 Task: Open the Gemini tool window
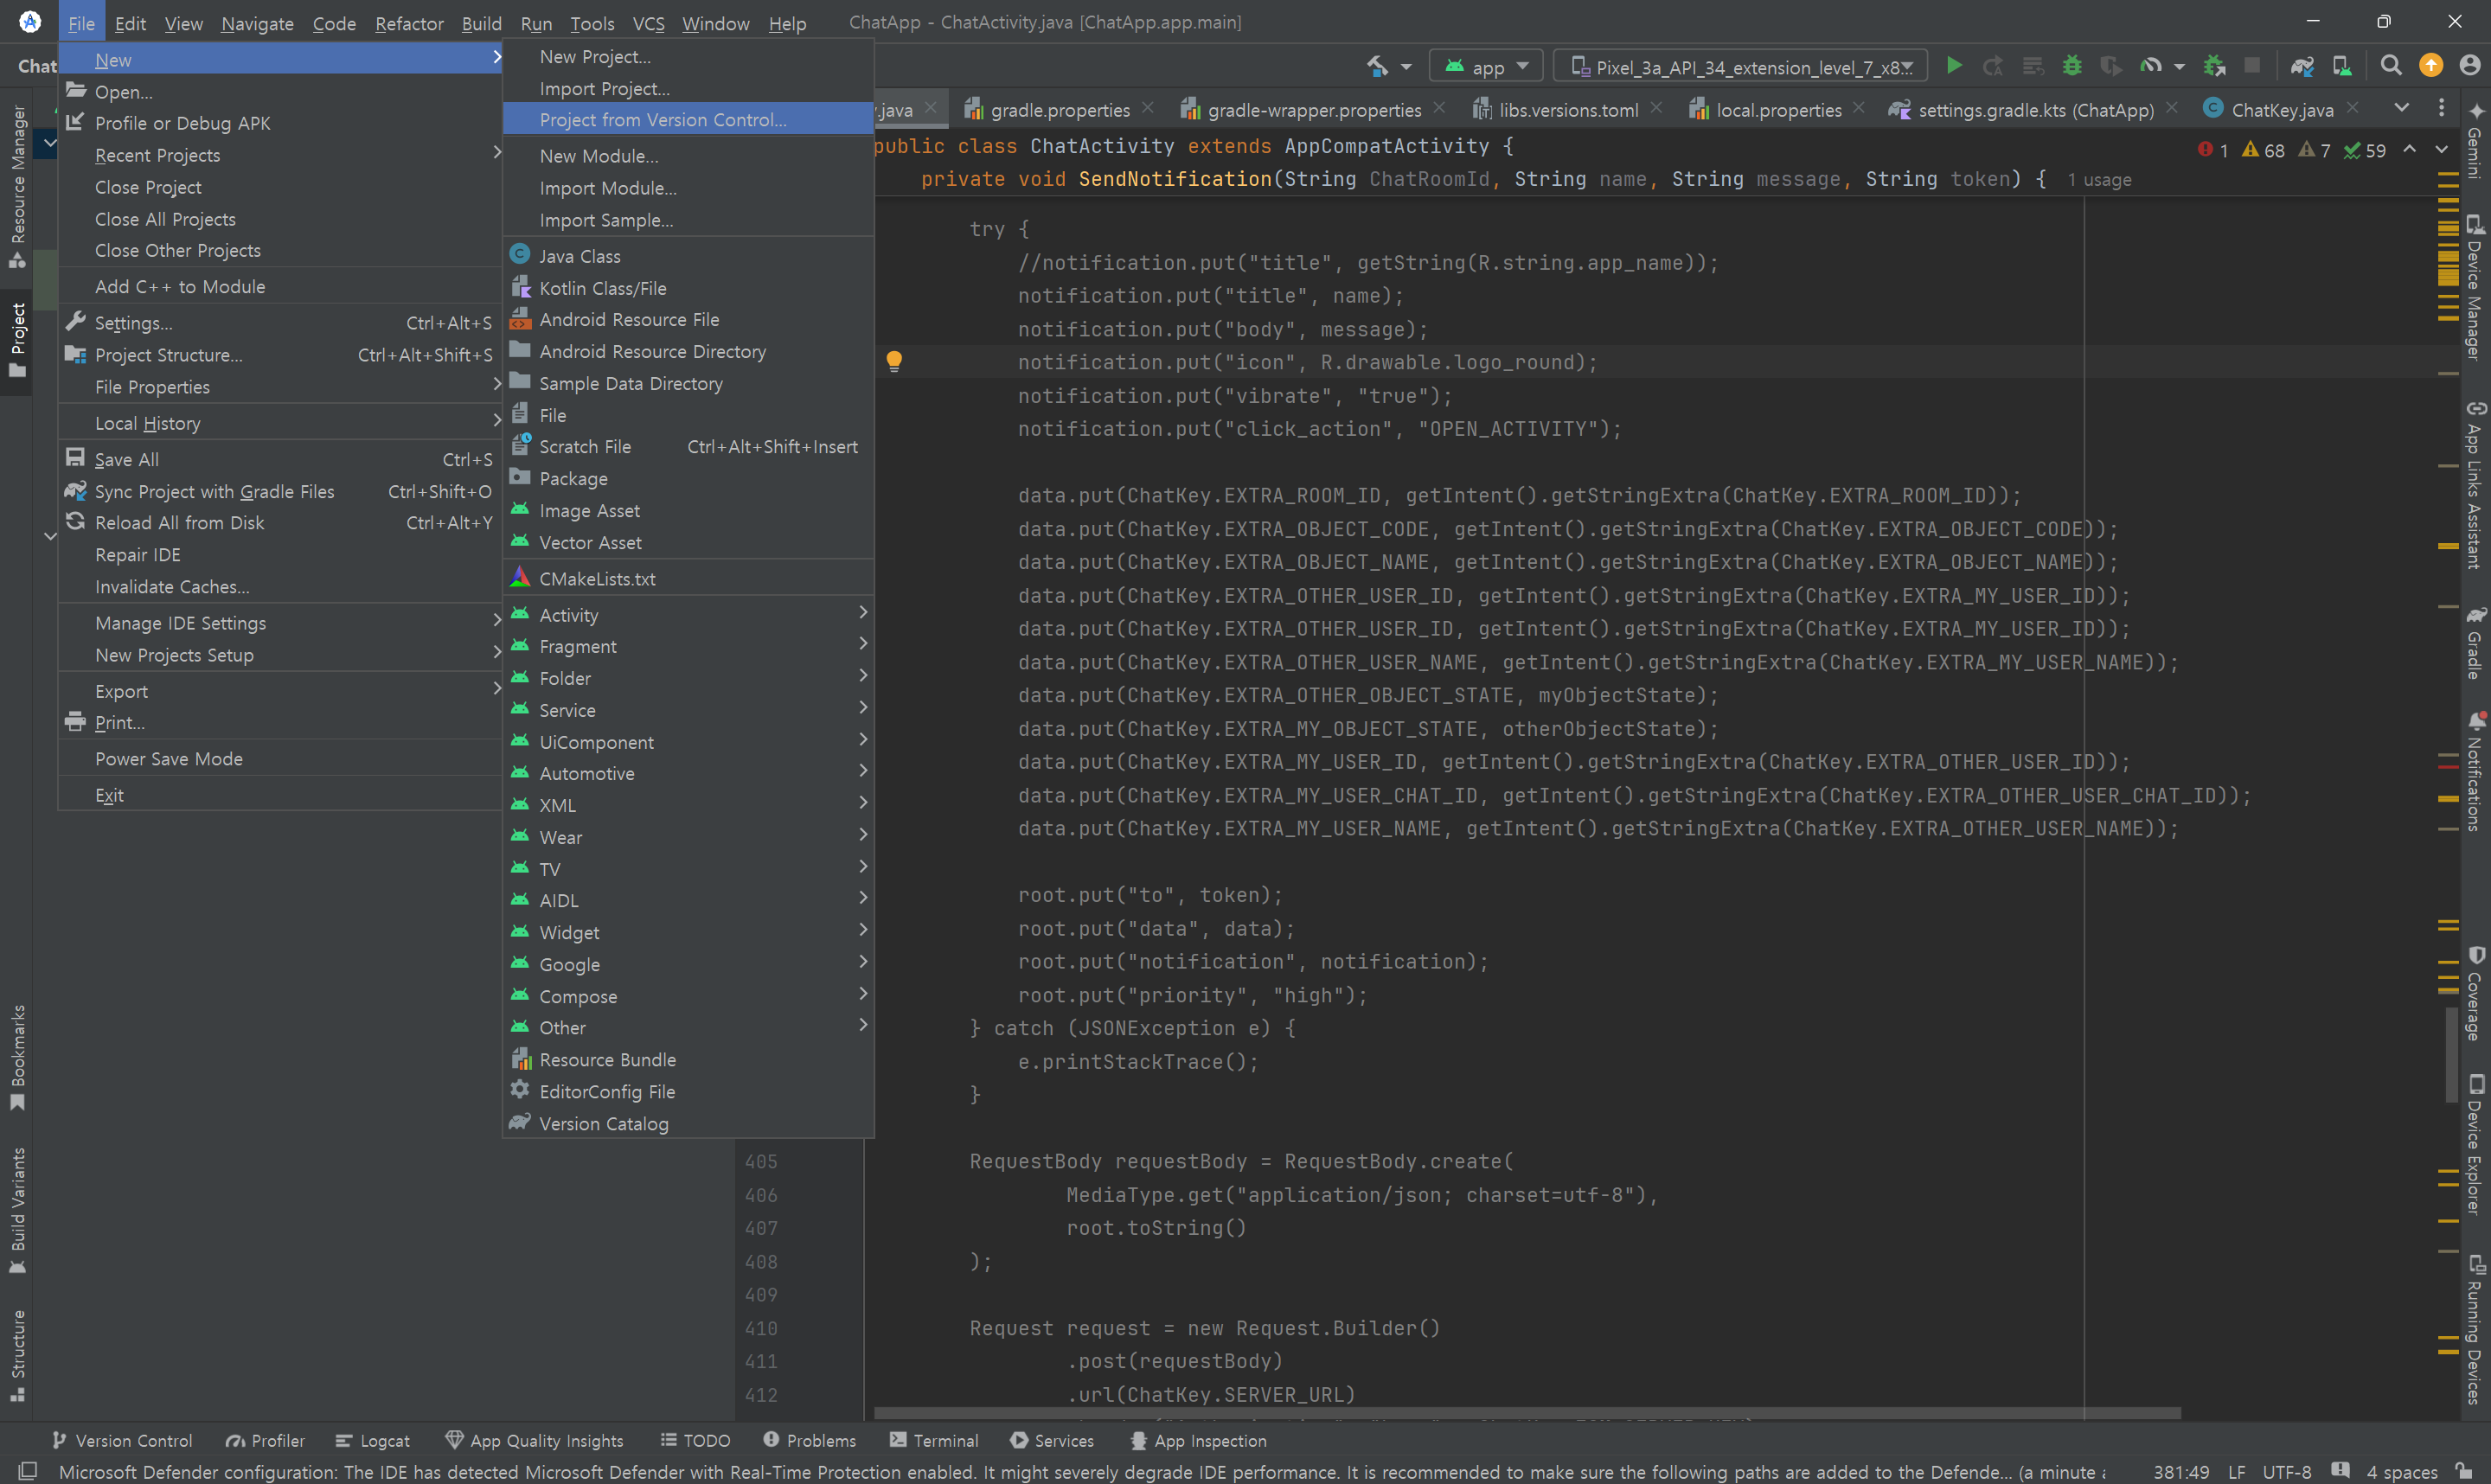pos(2474,141)
